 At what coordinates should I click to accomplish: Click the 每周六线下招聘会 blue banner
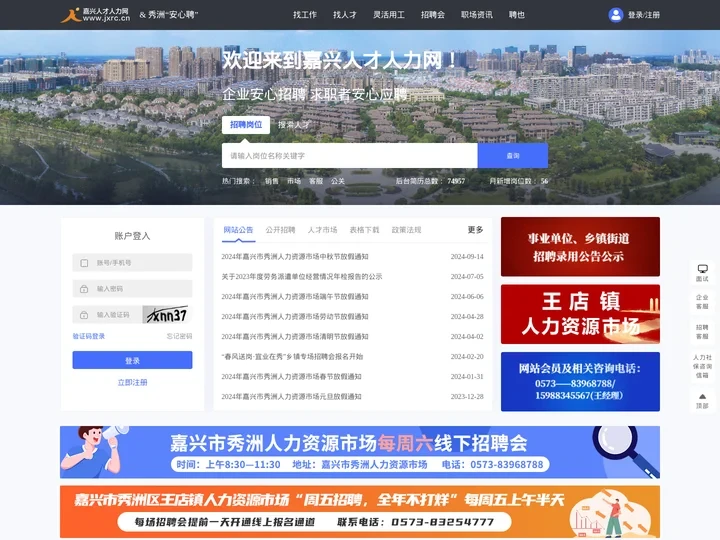pos(360,452)
